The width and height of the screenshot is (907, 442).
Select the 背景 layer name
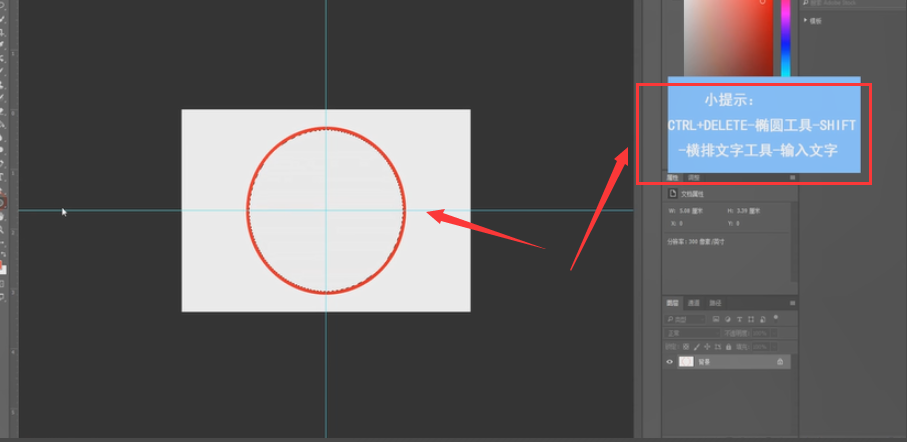[703, 362]
